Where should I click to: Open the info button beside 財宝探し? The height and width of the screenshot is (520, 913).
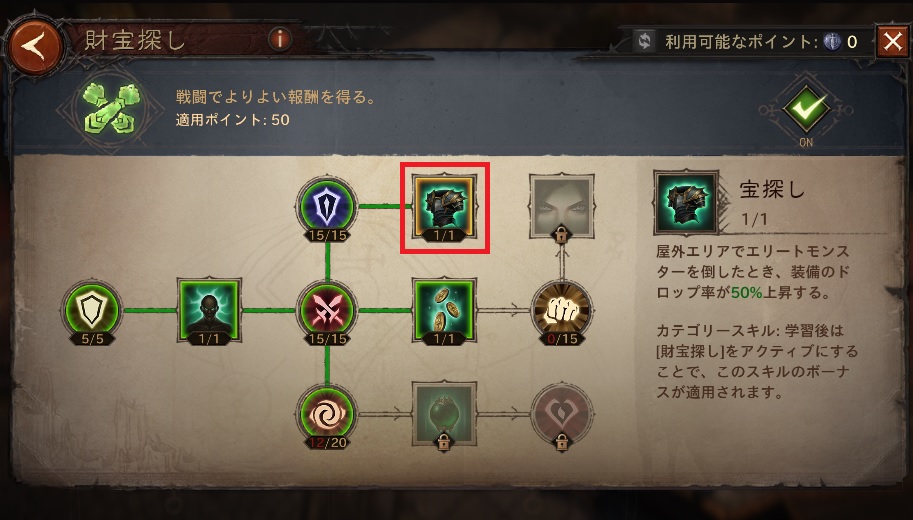point(280,39)
